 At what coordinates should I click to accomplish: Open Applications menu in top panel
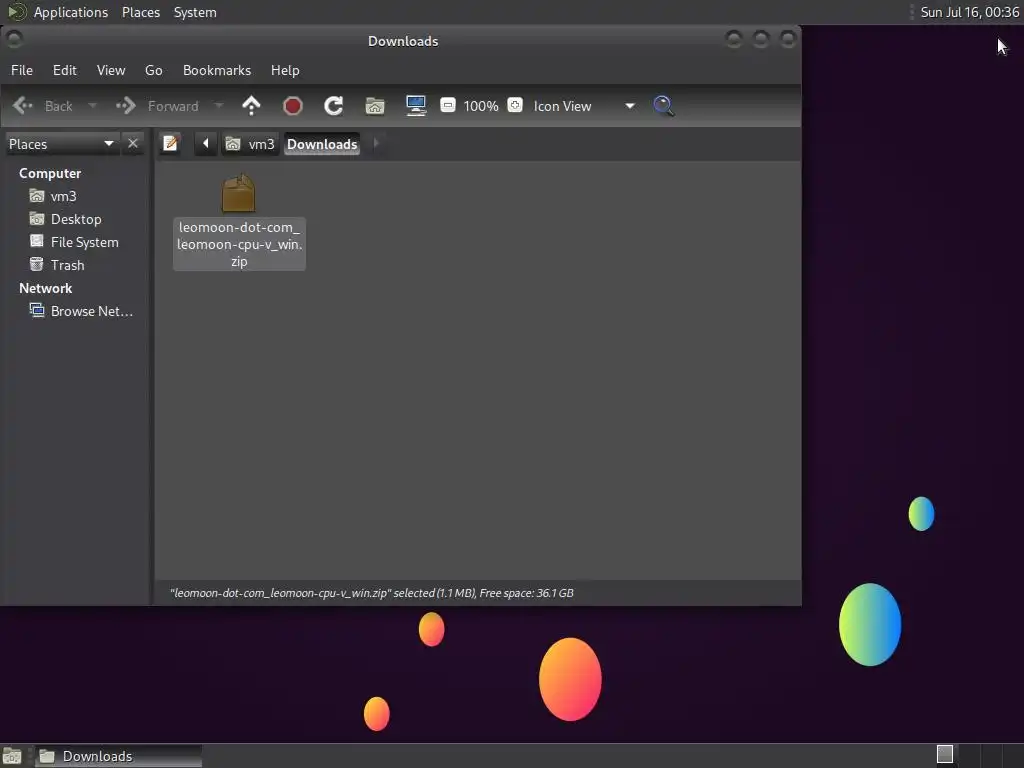pyautogui.click(x=71, y=12)
